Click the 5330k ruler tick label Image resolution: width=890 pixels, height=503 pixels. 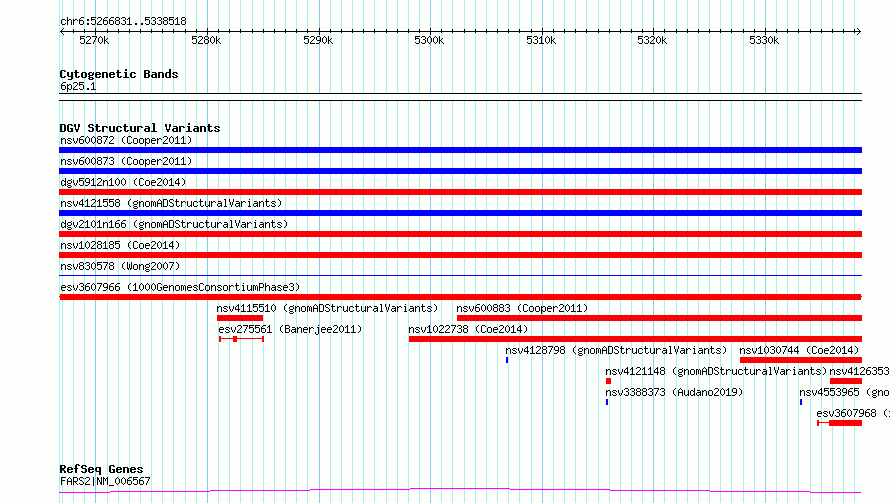[764, 40]
